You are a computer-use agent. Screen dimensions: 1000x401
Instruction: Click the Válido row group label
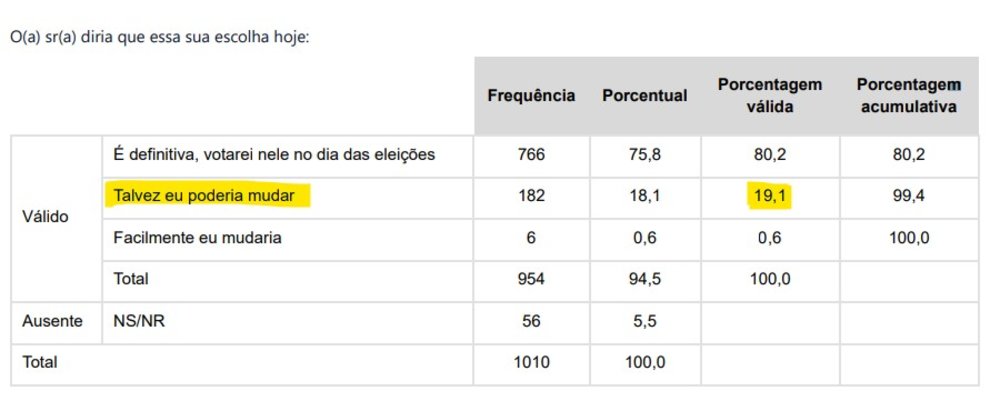coord(45,217)
